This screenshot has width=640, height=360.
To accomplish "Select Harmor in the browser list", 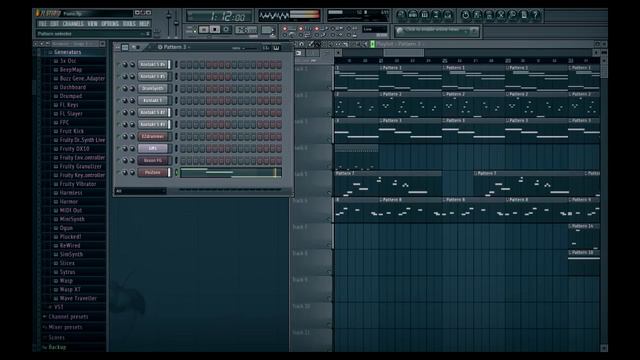I will [x=68, y=202].
